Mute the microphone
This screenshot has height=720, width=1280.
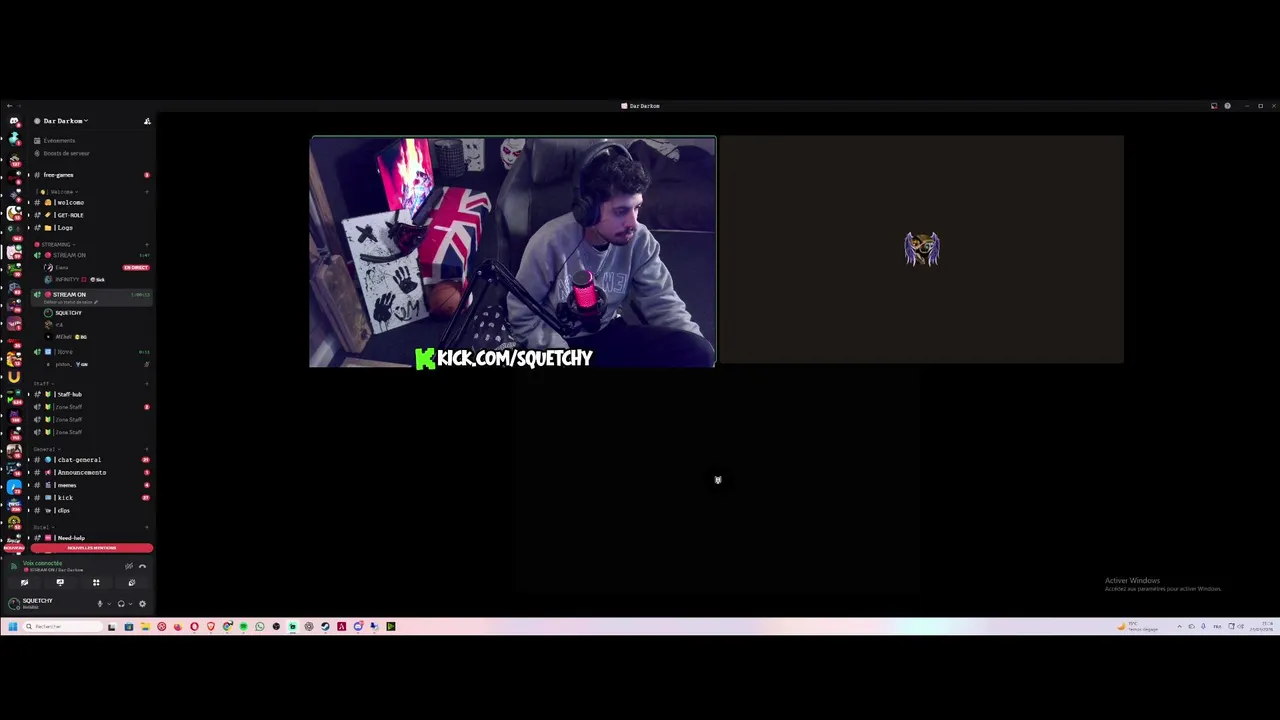[x=100, y=604]
